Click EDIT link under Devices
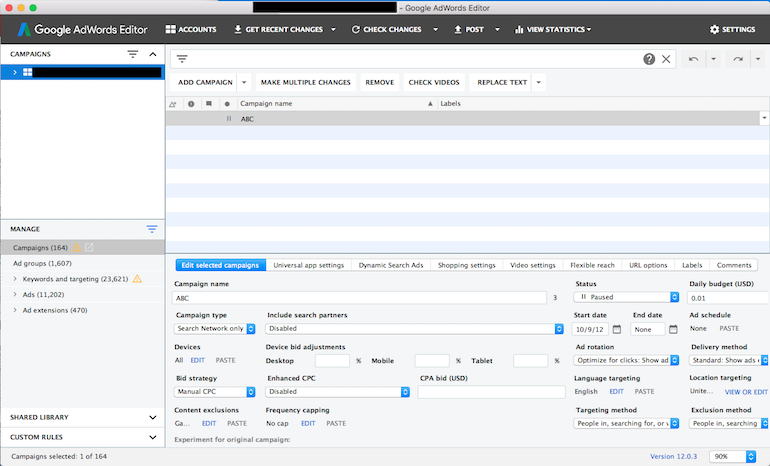The image size is (770, 466). [x=197, y=360]
